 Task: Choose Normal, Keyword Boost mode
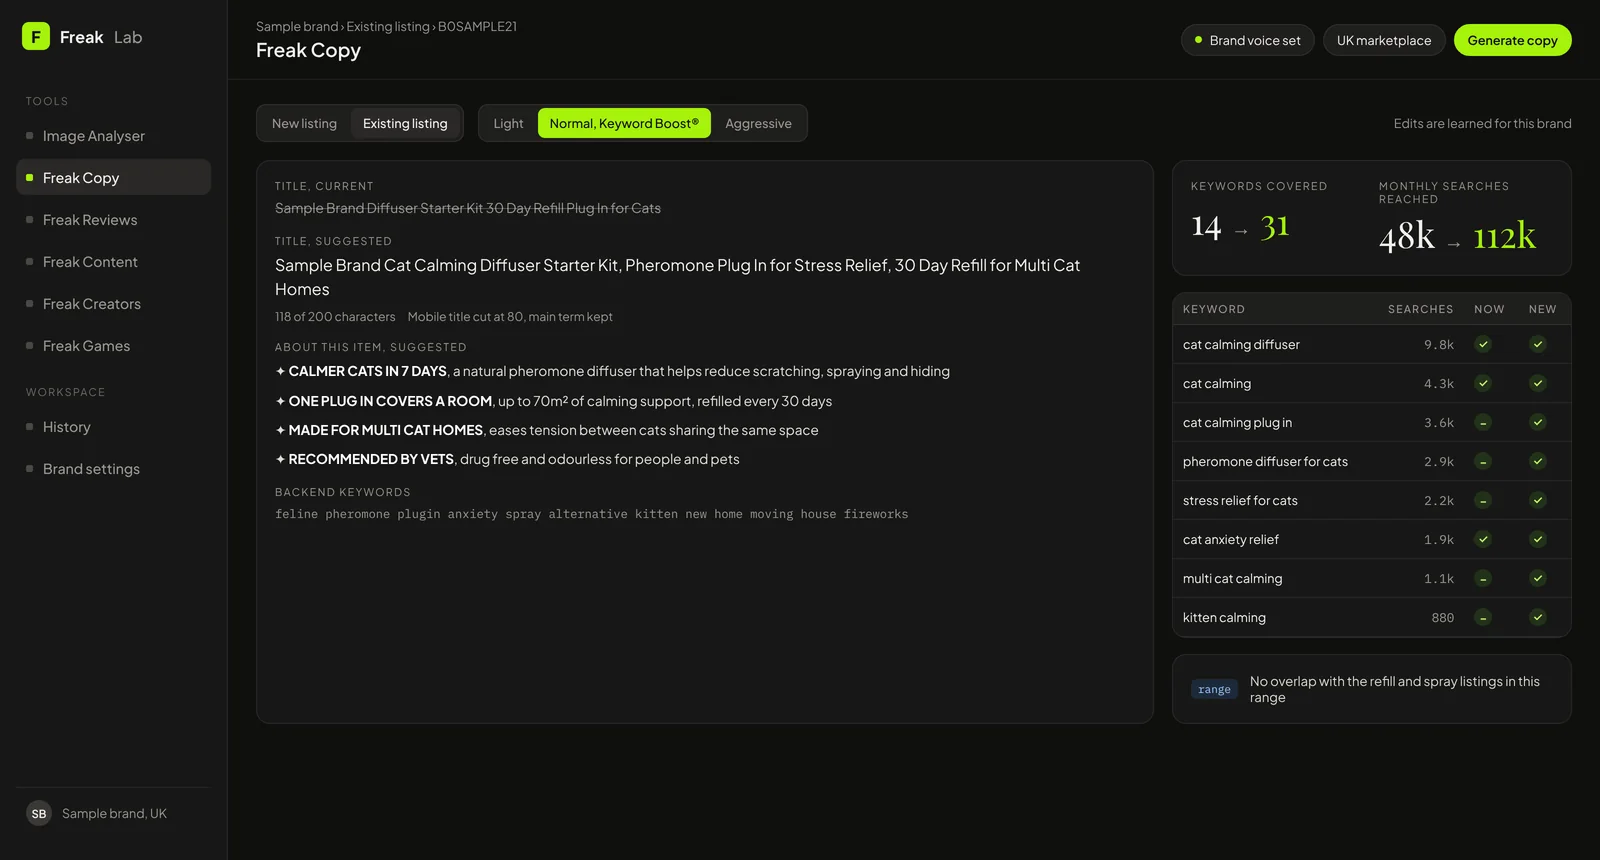coord(624,123)
